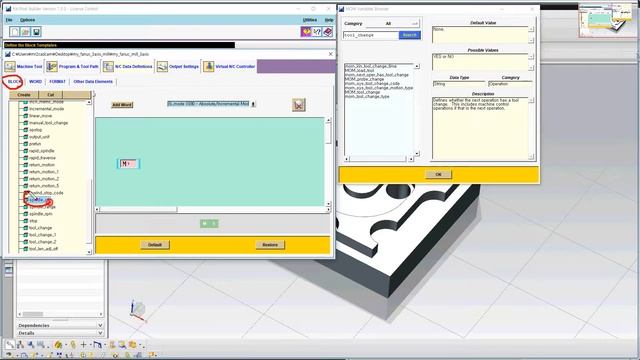Select incremental_mode in the block tree
The width and height of the screenshot is (640, 360).
[47, 109]
